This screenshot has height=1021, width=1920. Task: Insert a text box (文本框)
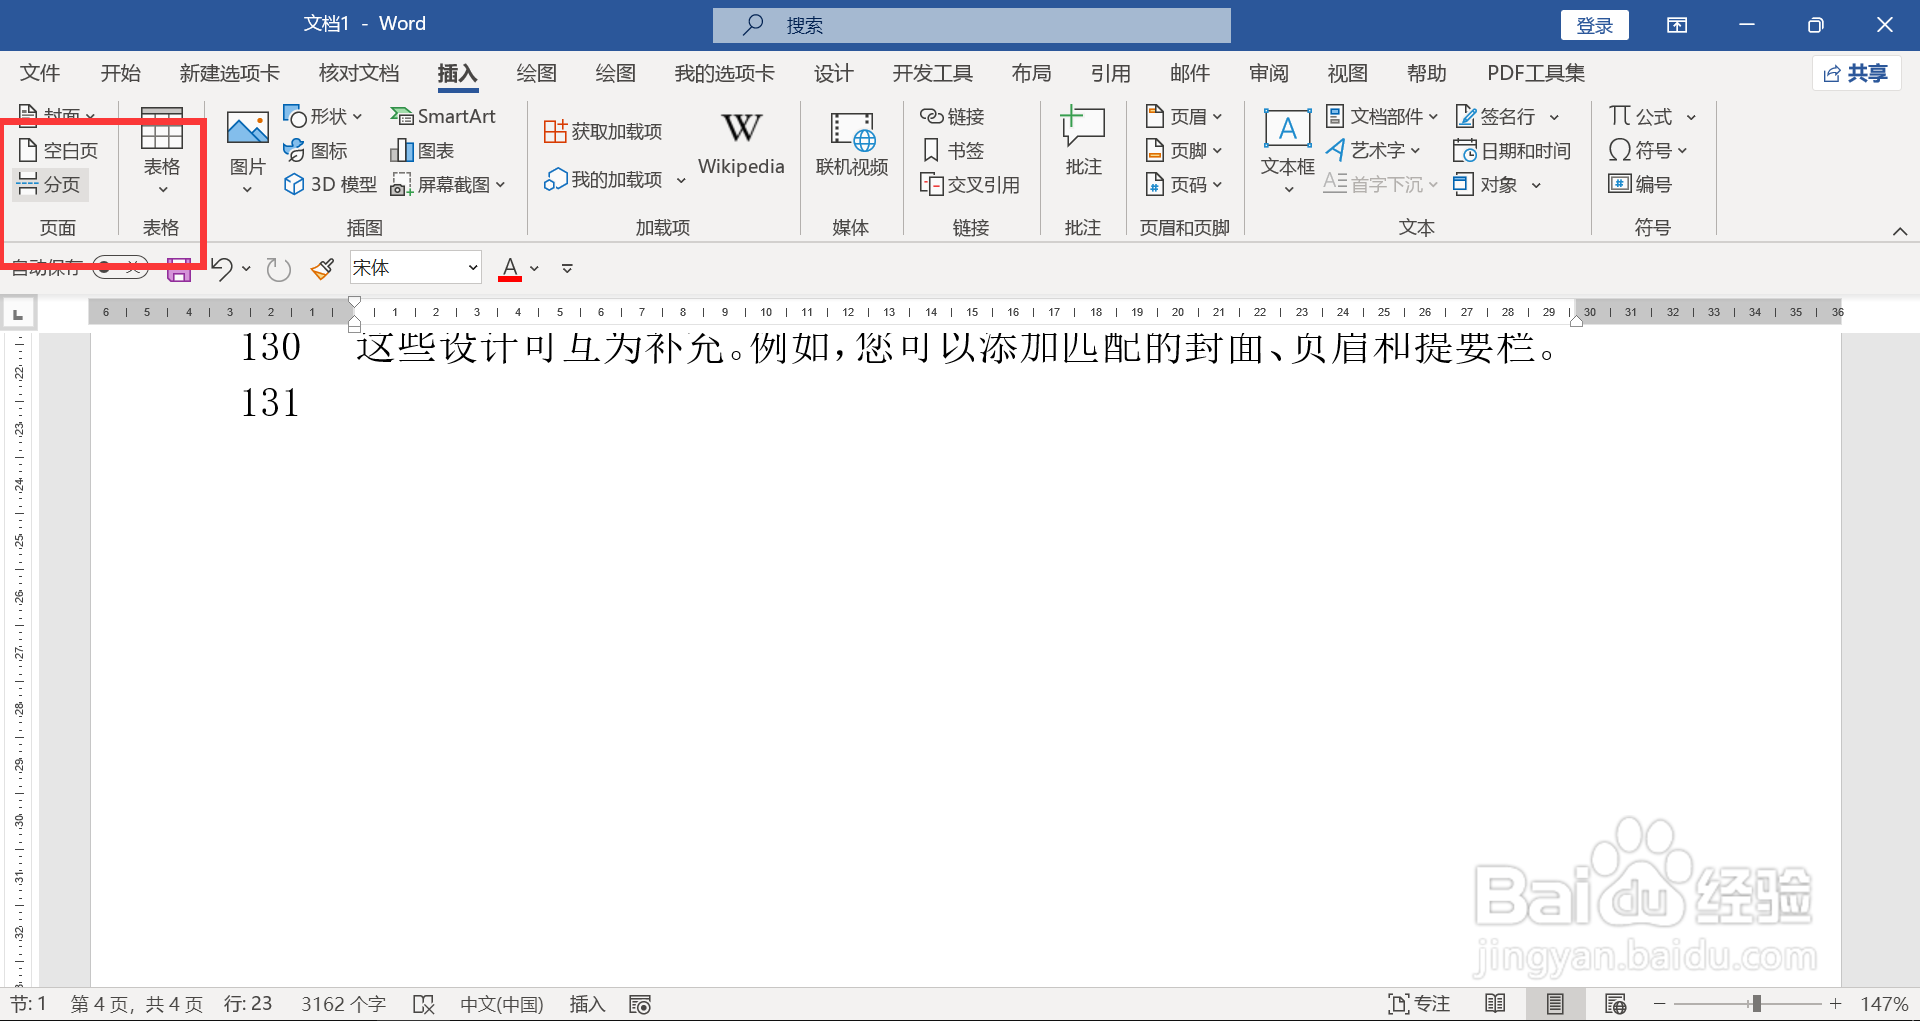pos(1287,150)
